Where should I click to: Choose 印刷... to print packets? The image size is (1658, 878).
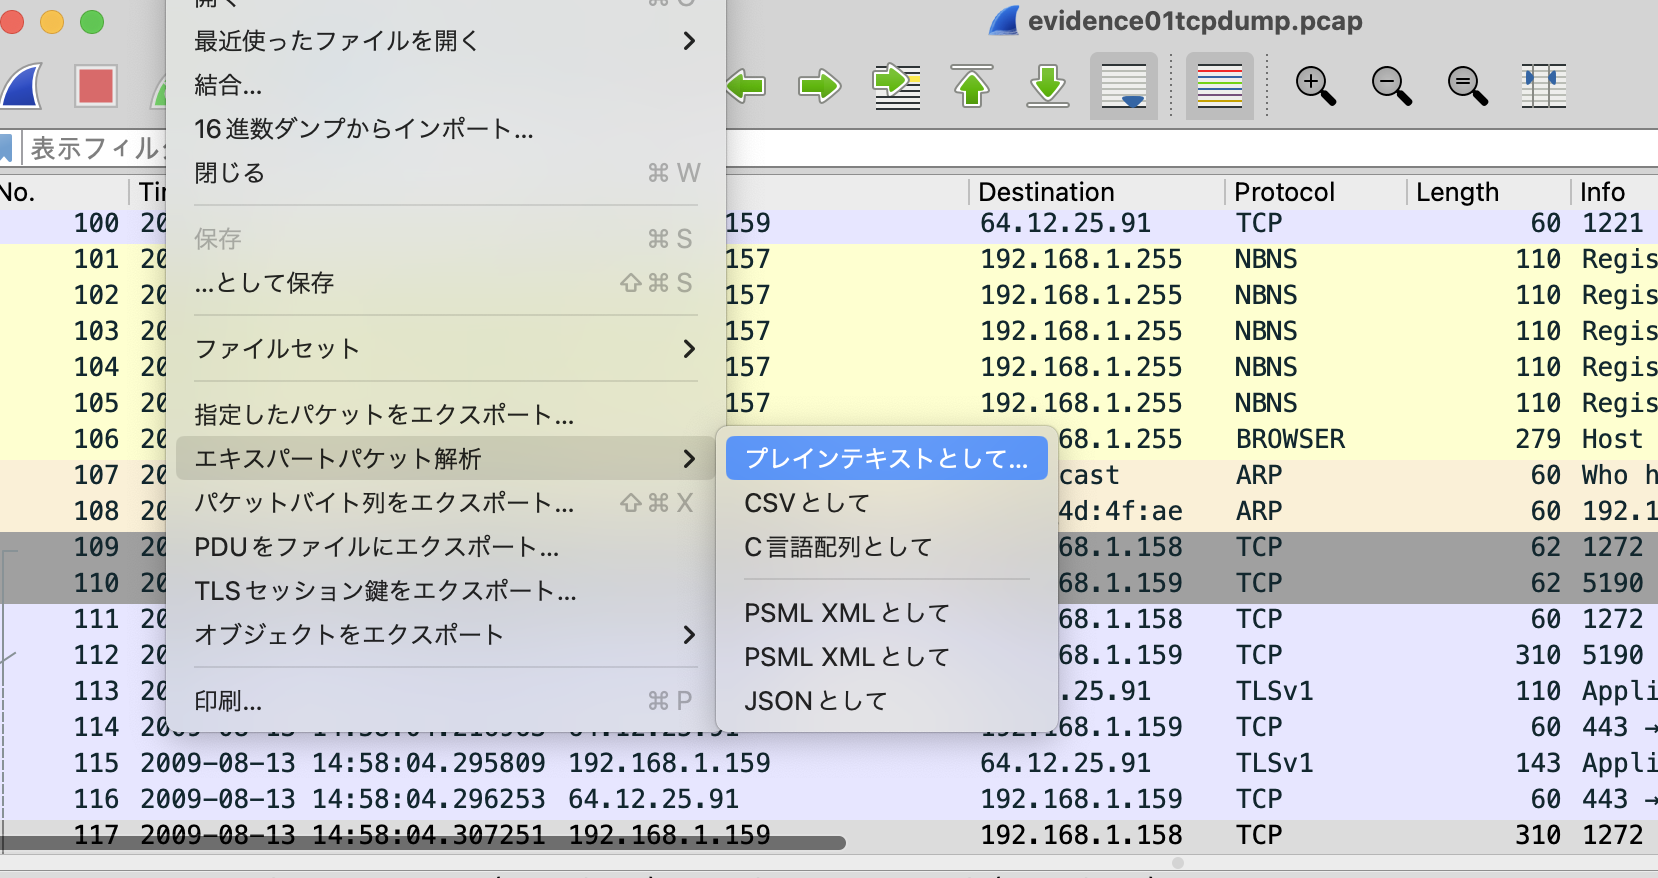[x=446, y=701]
